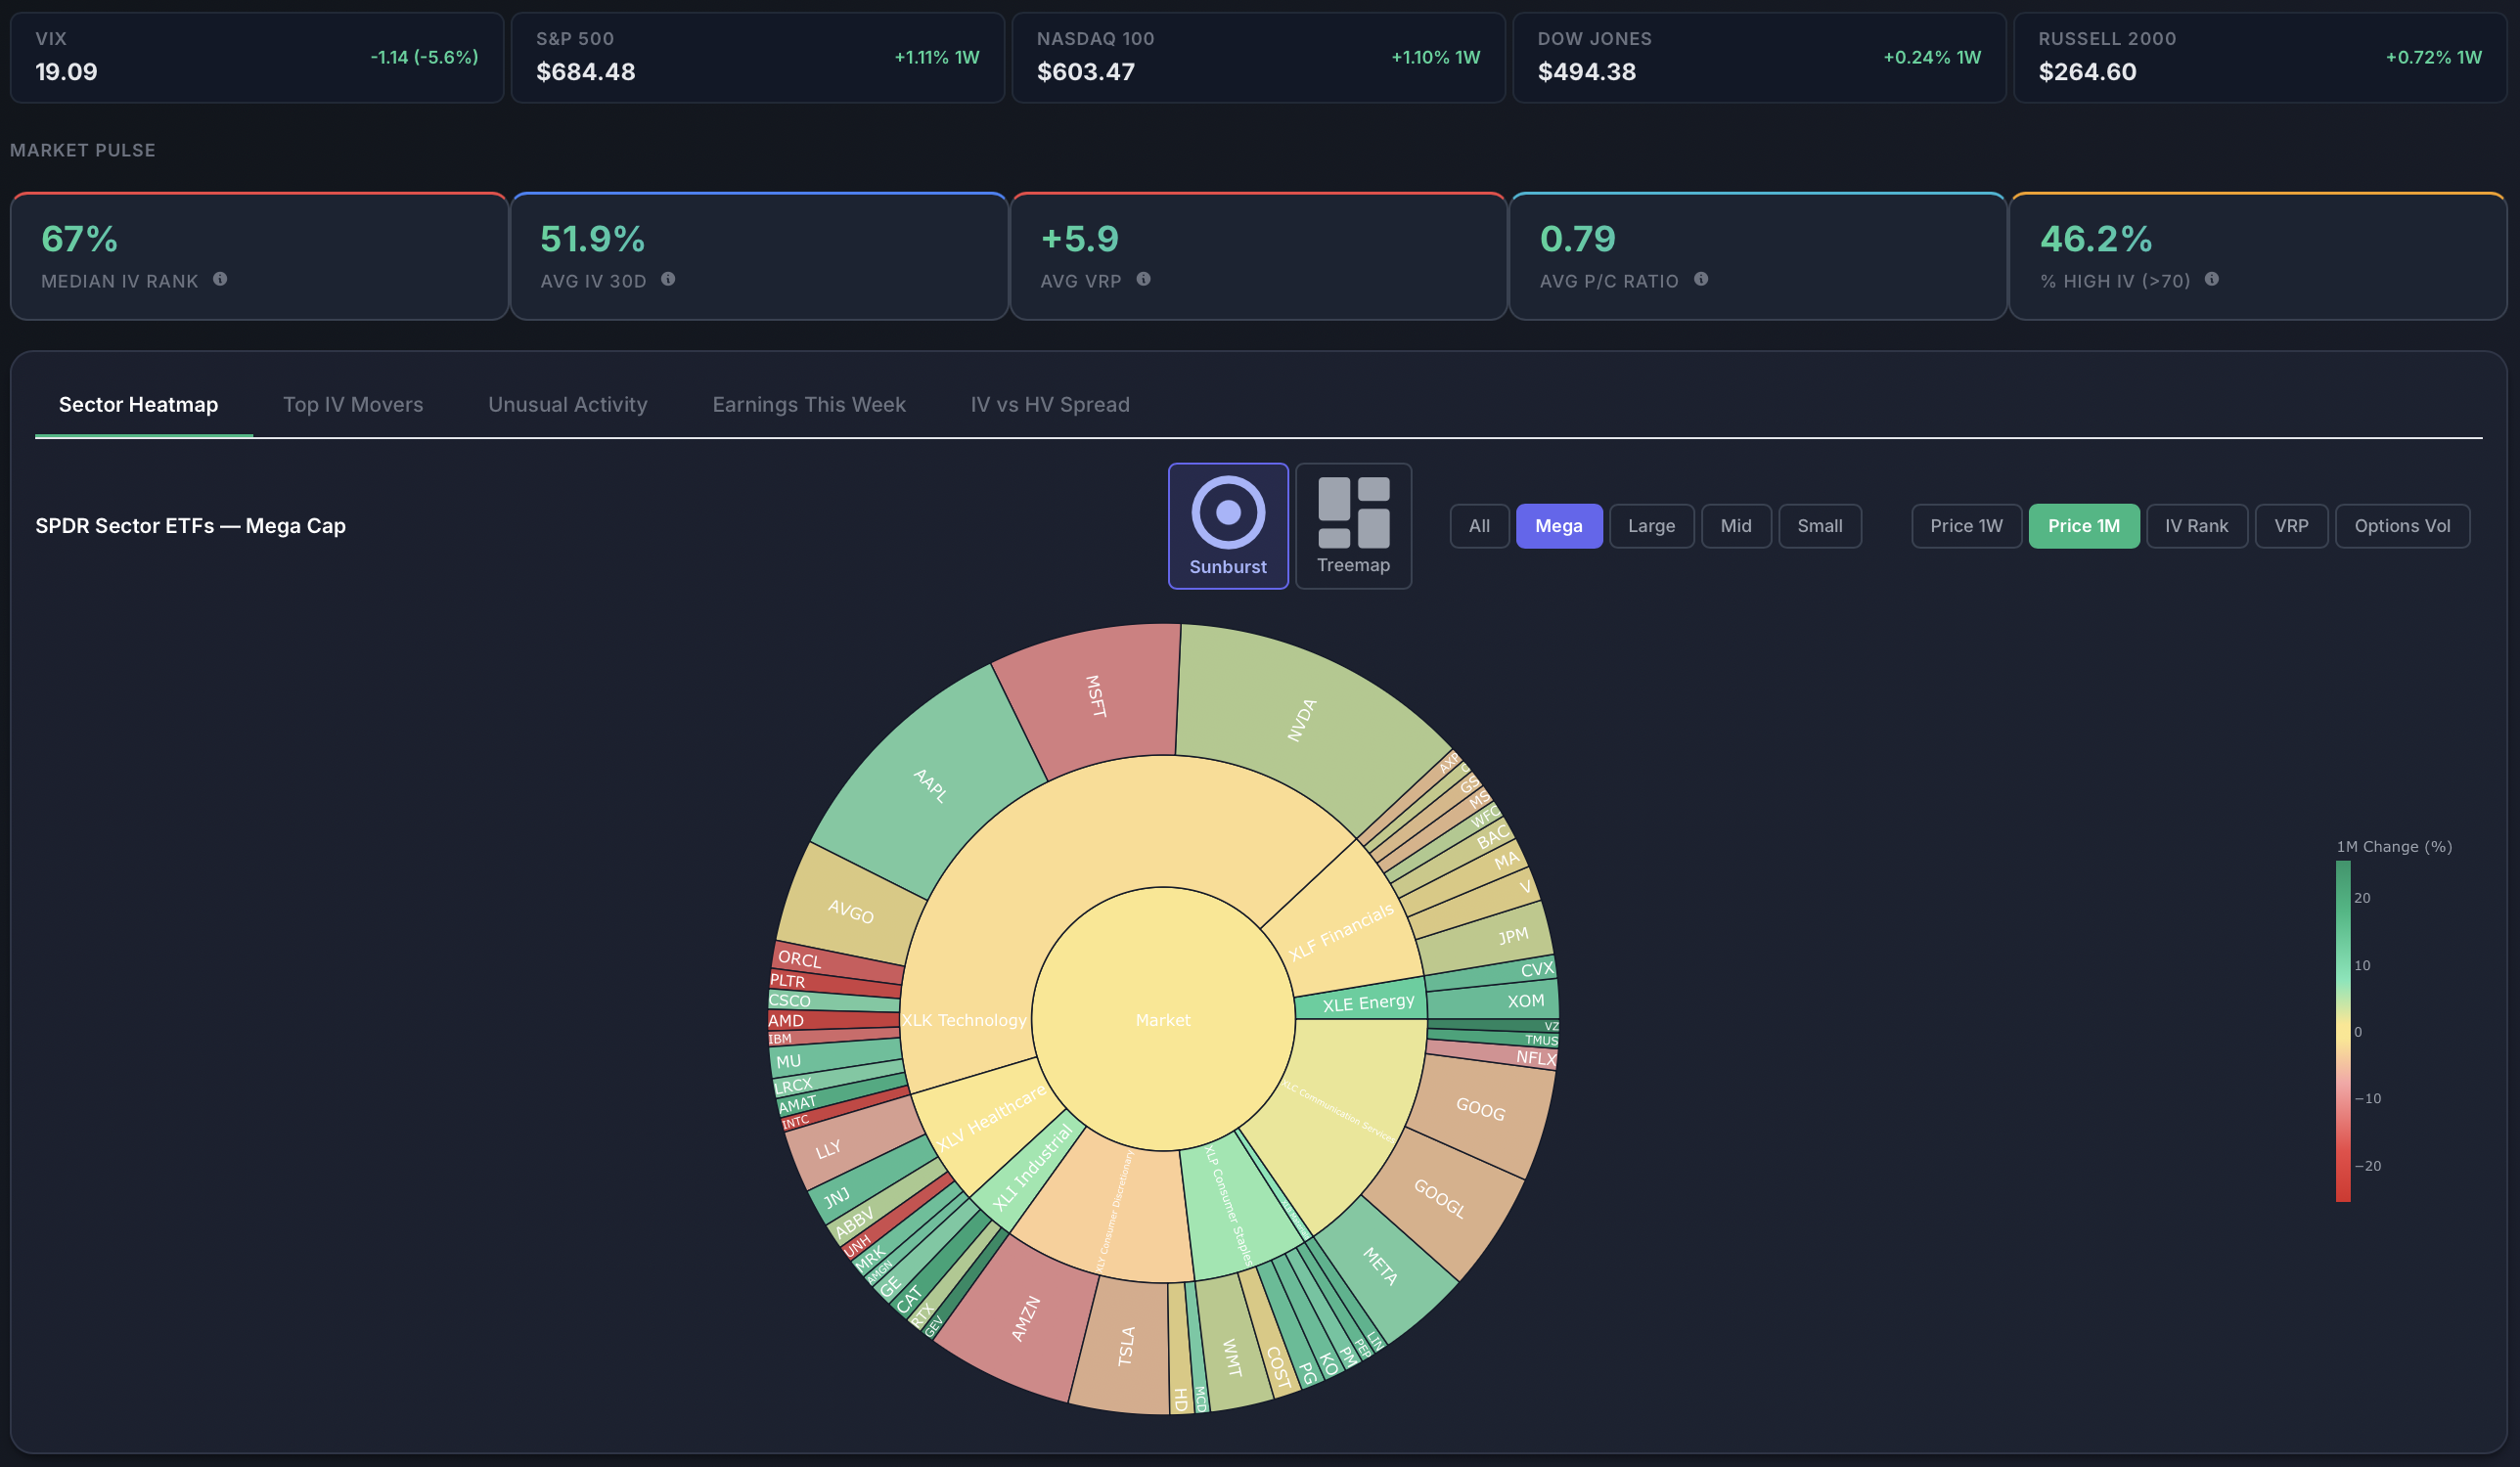This screenshot has width=2520, height=1467.
Task: Click the info icon for AVG P/C RATIO
Action: point(1701,281)
